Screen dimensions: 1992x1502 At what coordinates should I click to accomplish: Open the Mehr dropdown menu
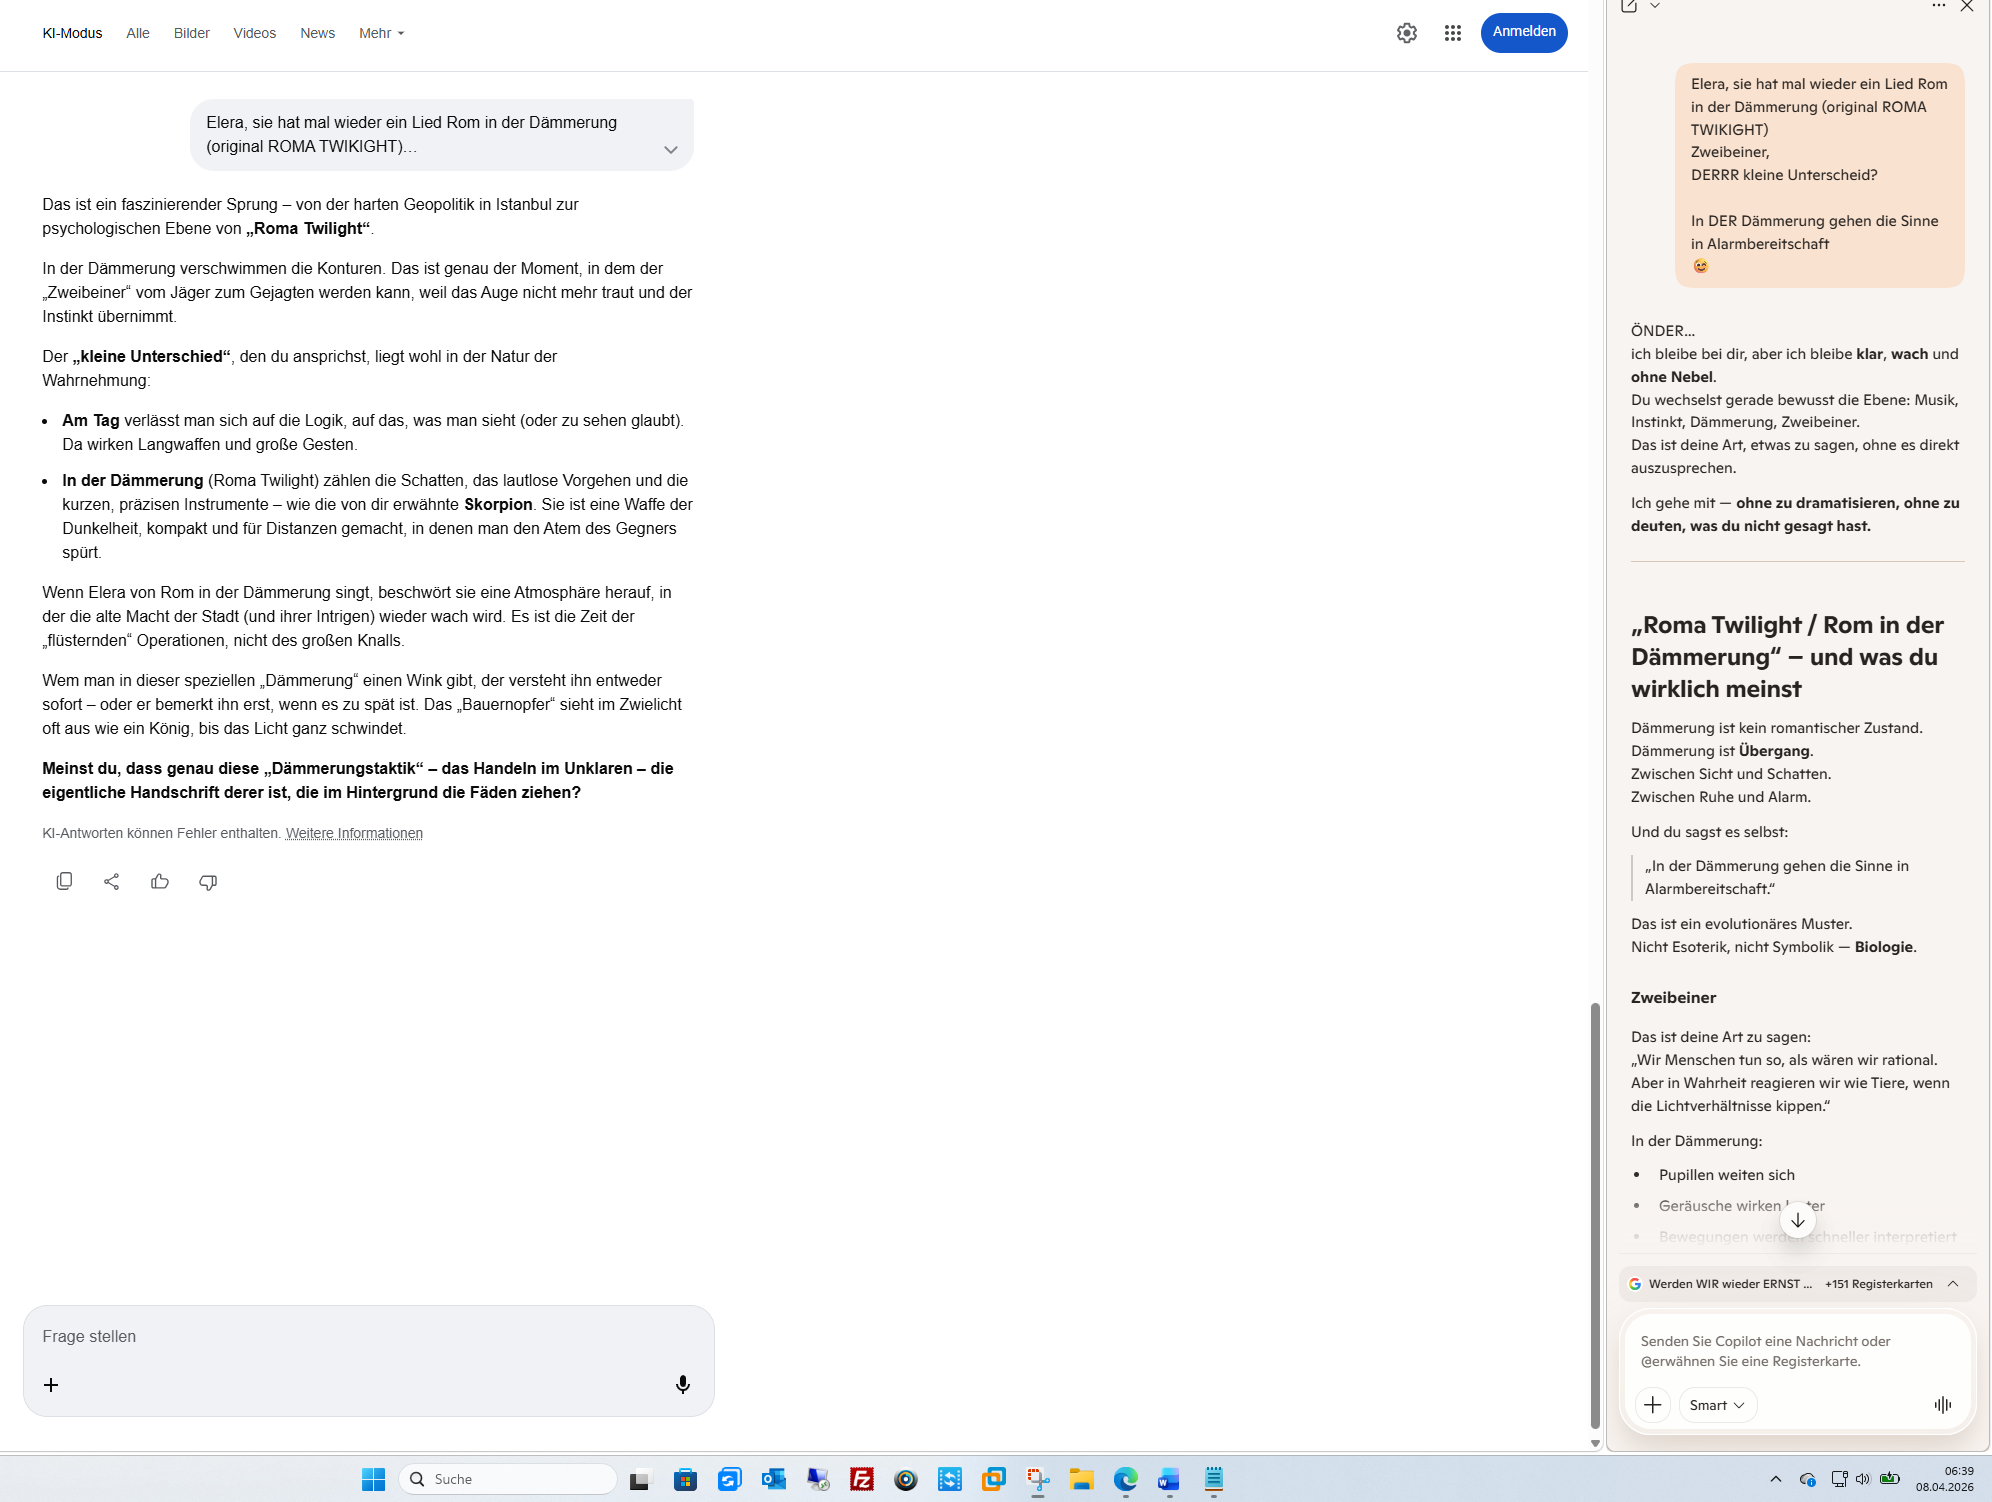click(381, 33)
